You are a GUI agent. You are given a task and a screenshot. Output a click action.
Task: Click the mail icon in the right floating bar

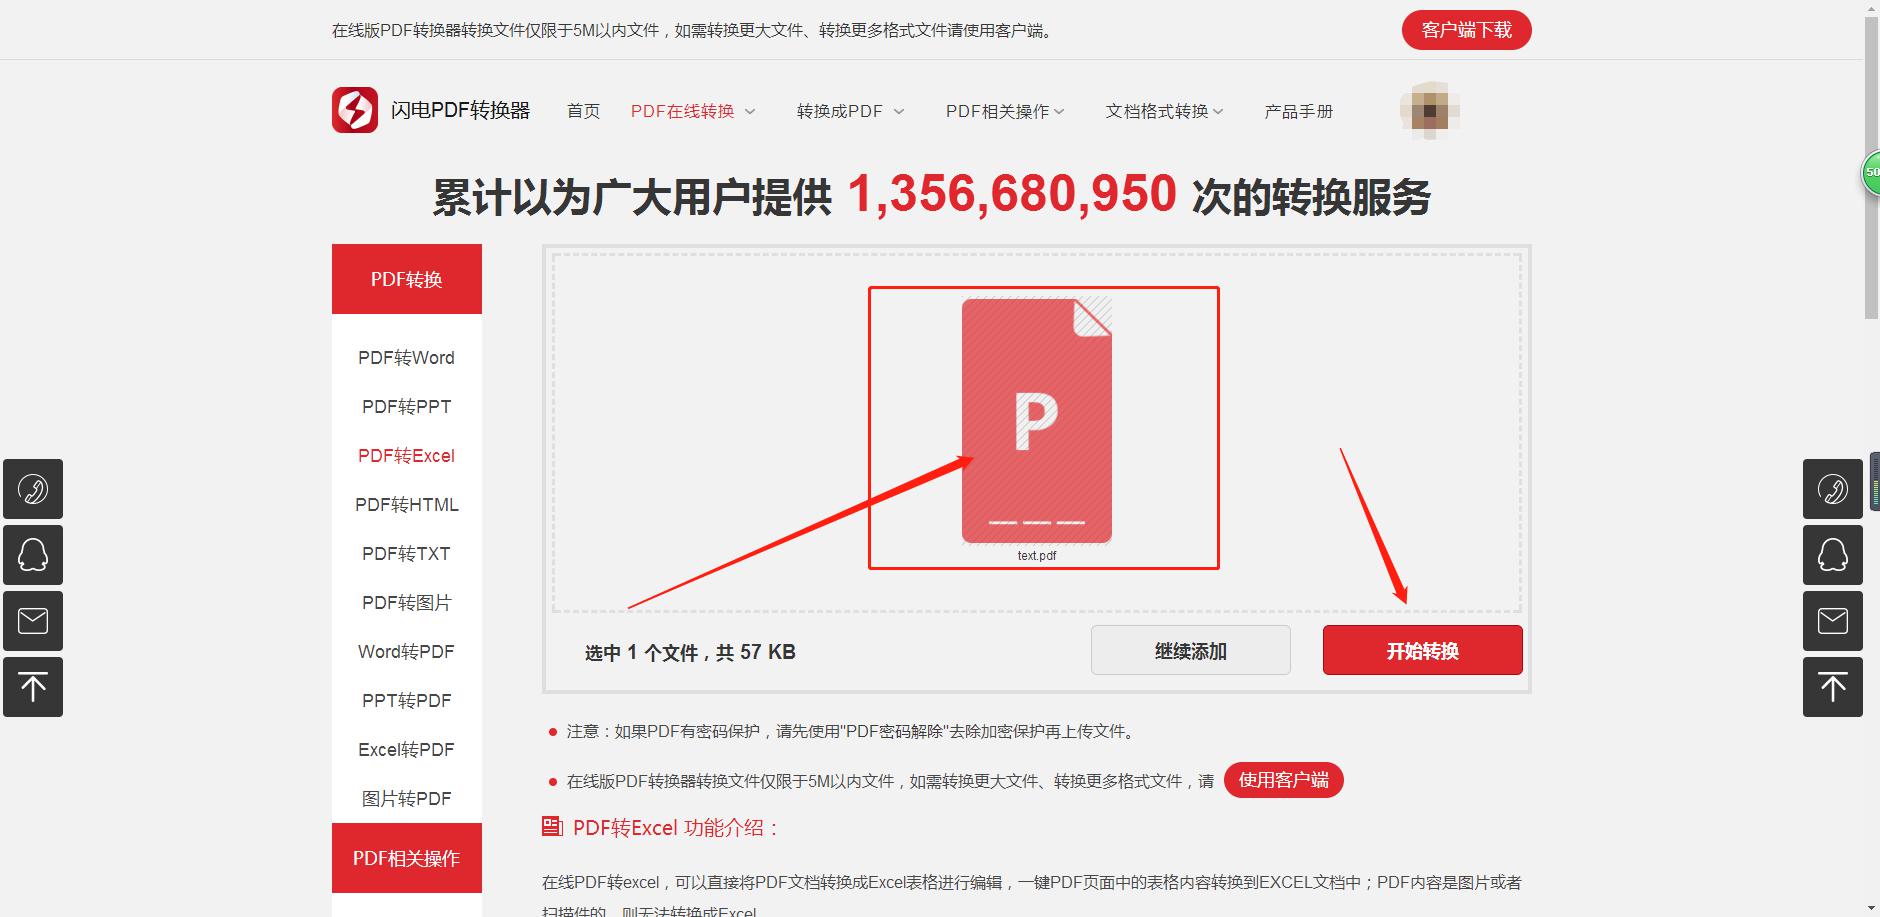[x=1833, y=621]
